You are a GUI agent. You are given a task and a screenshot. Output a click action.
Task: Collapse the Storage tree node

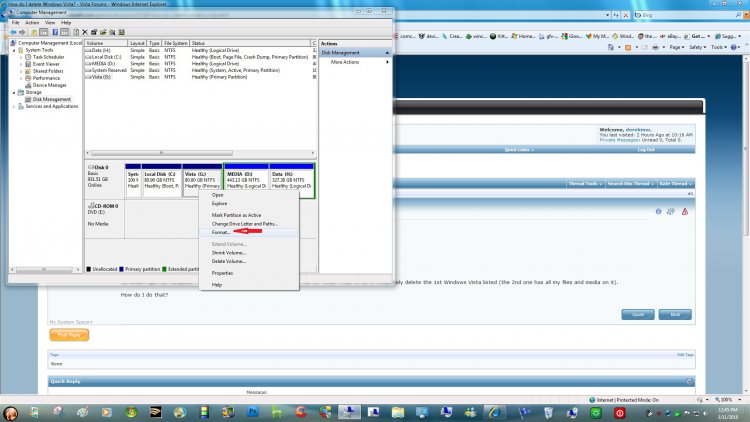coord(14,92)
